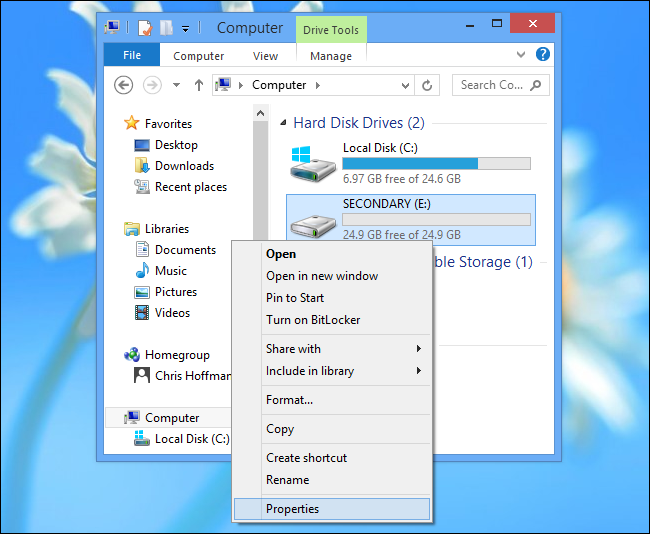
Task: Switch to the View ribbon tab
Action: click(x=265, y=56)
